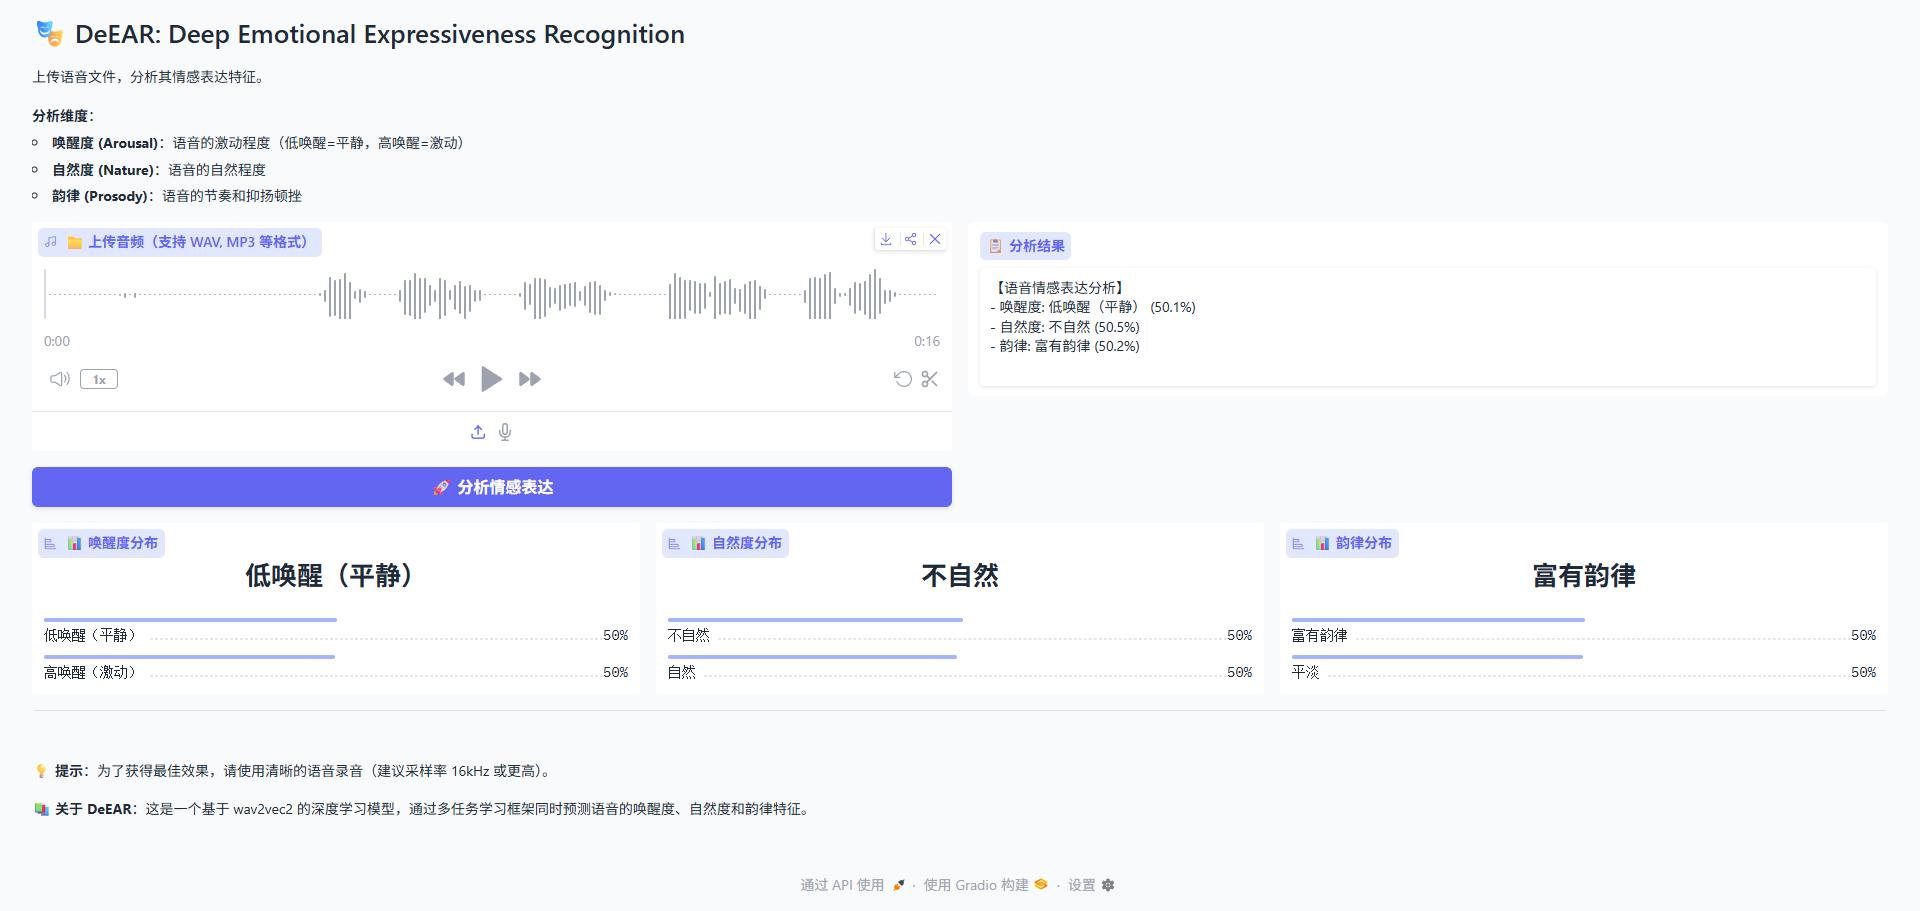
Task: Fast-forward the audio playback
Action: [x=530, y=379]
